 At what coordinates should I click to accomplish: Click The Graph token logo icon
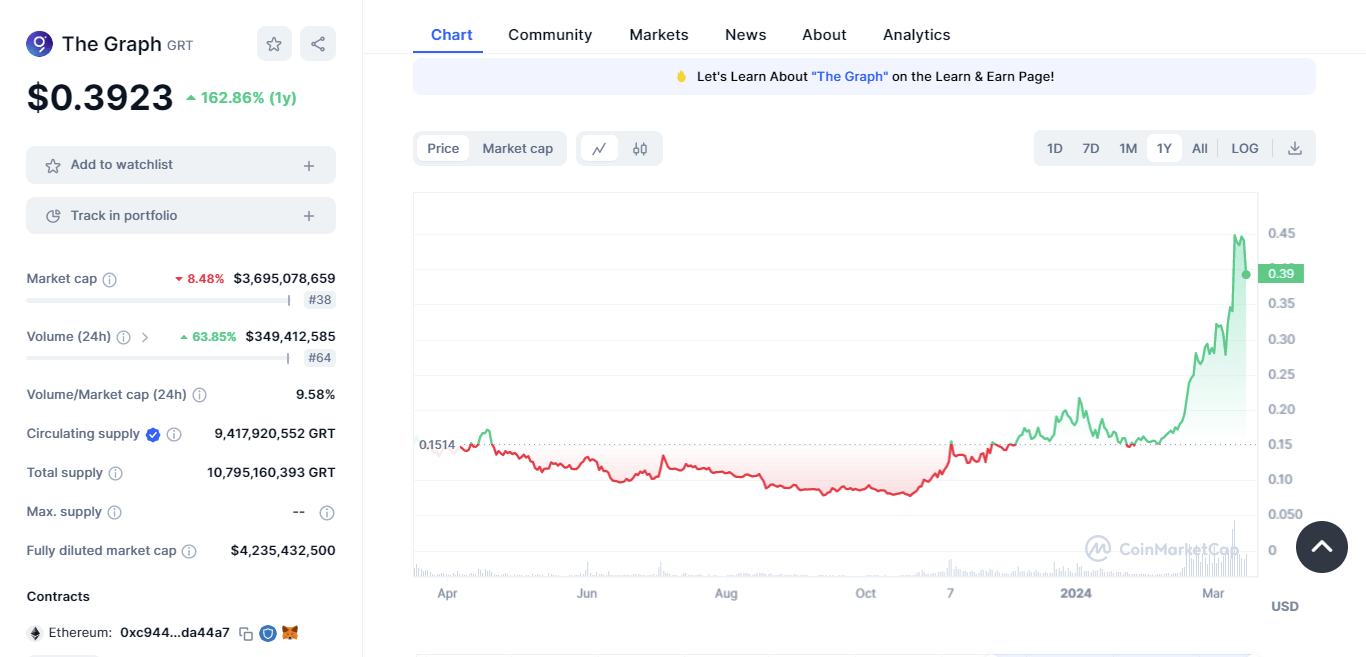39,44
